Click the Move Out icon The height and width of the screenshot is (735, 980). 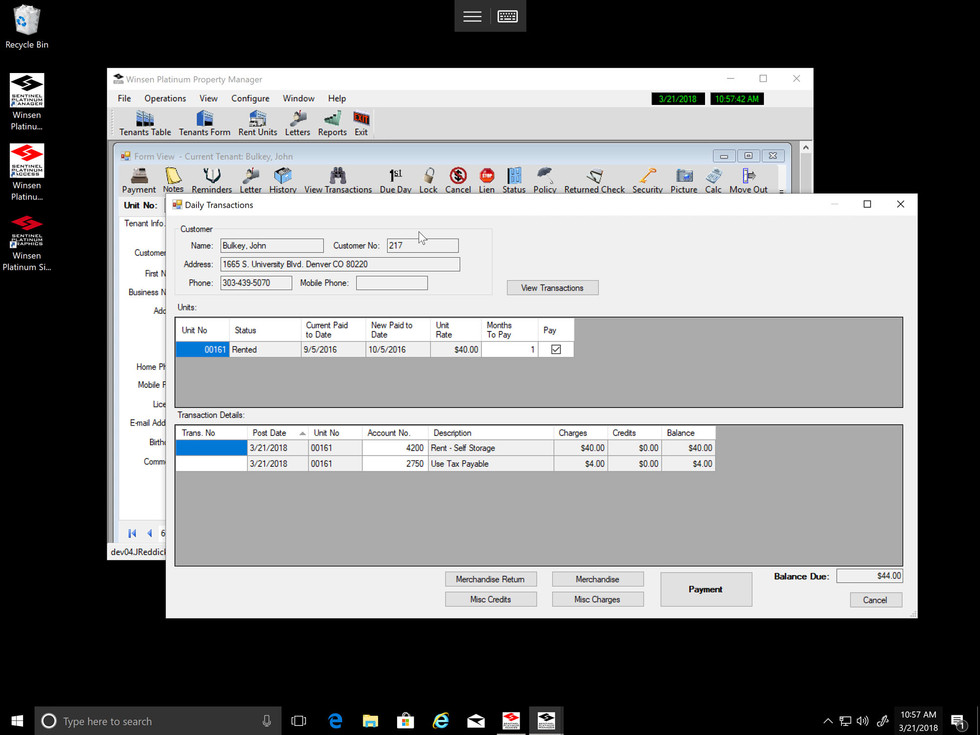(748, 181)
